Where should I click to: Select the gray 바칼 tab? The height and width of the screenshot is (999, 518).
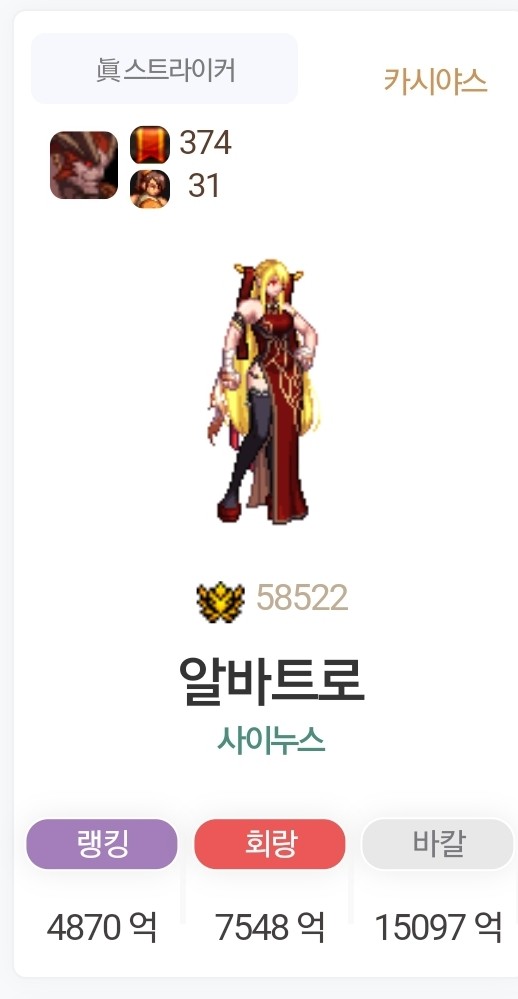tap(438, 844)
